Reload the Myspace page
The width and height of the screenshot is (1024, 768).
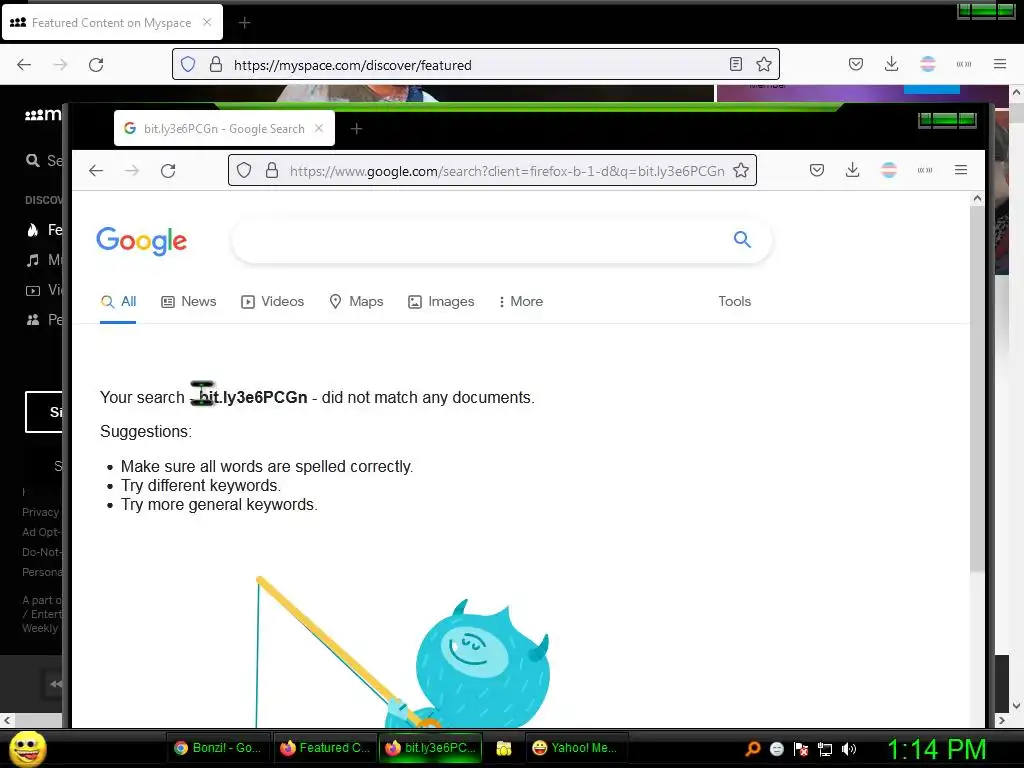tap(96, 64)
